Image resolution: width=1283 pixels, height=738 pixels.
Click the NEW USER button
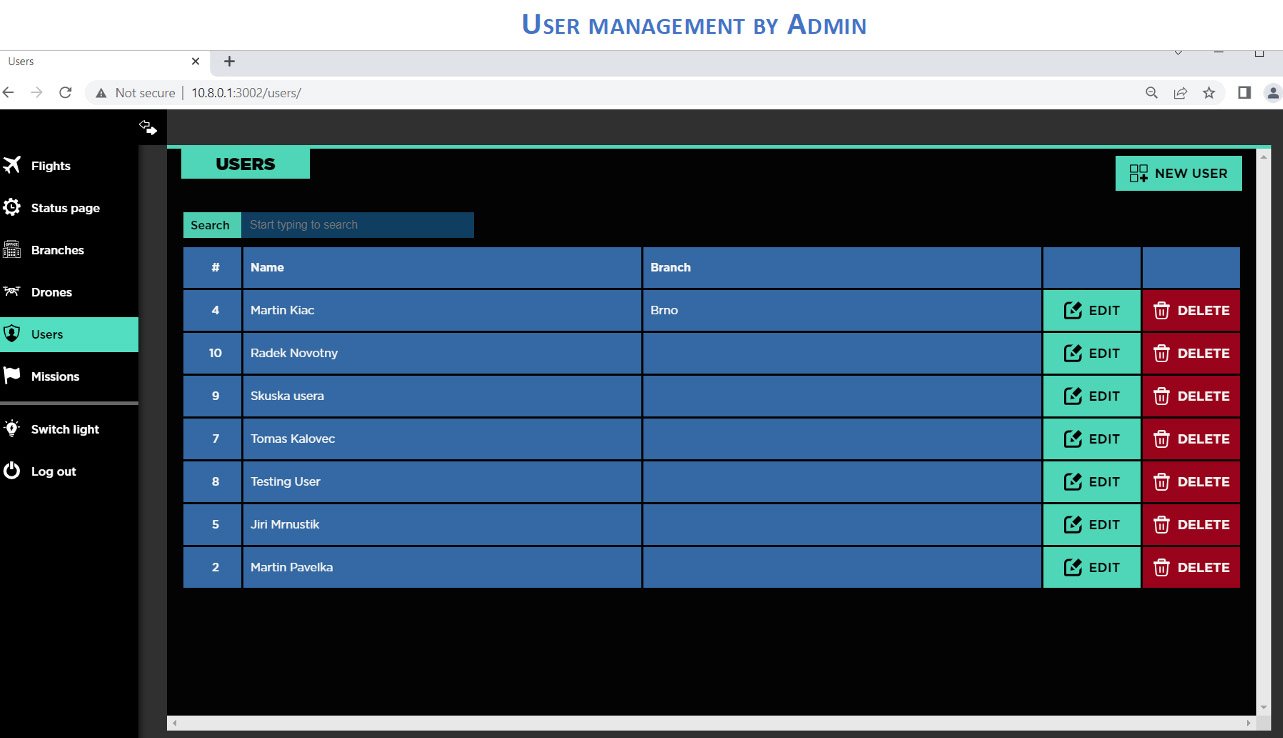1178,173
